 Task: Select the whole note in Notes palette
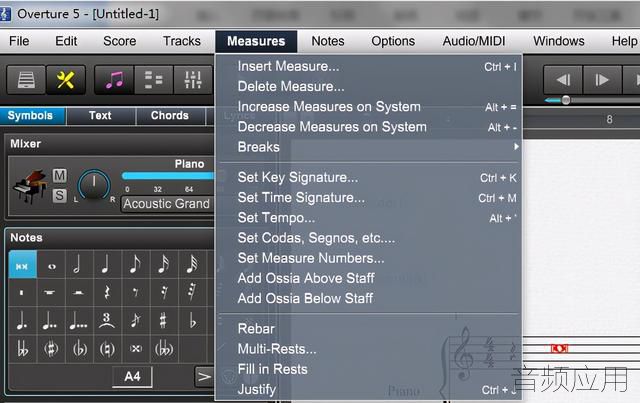tap(51, 265)
